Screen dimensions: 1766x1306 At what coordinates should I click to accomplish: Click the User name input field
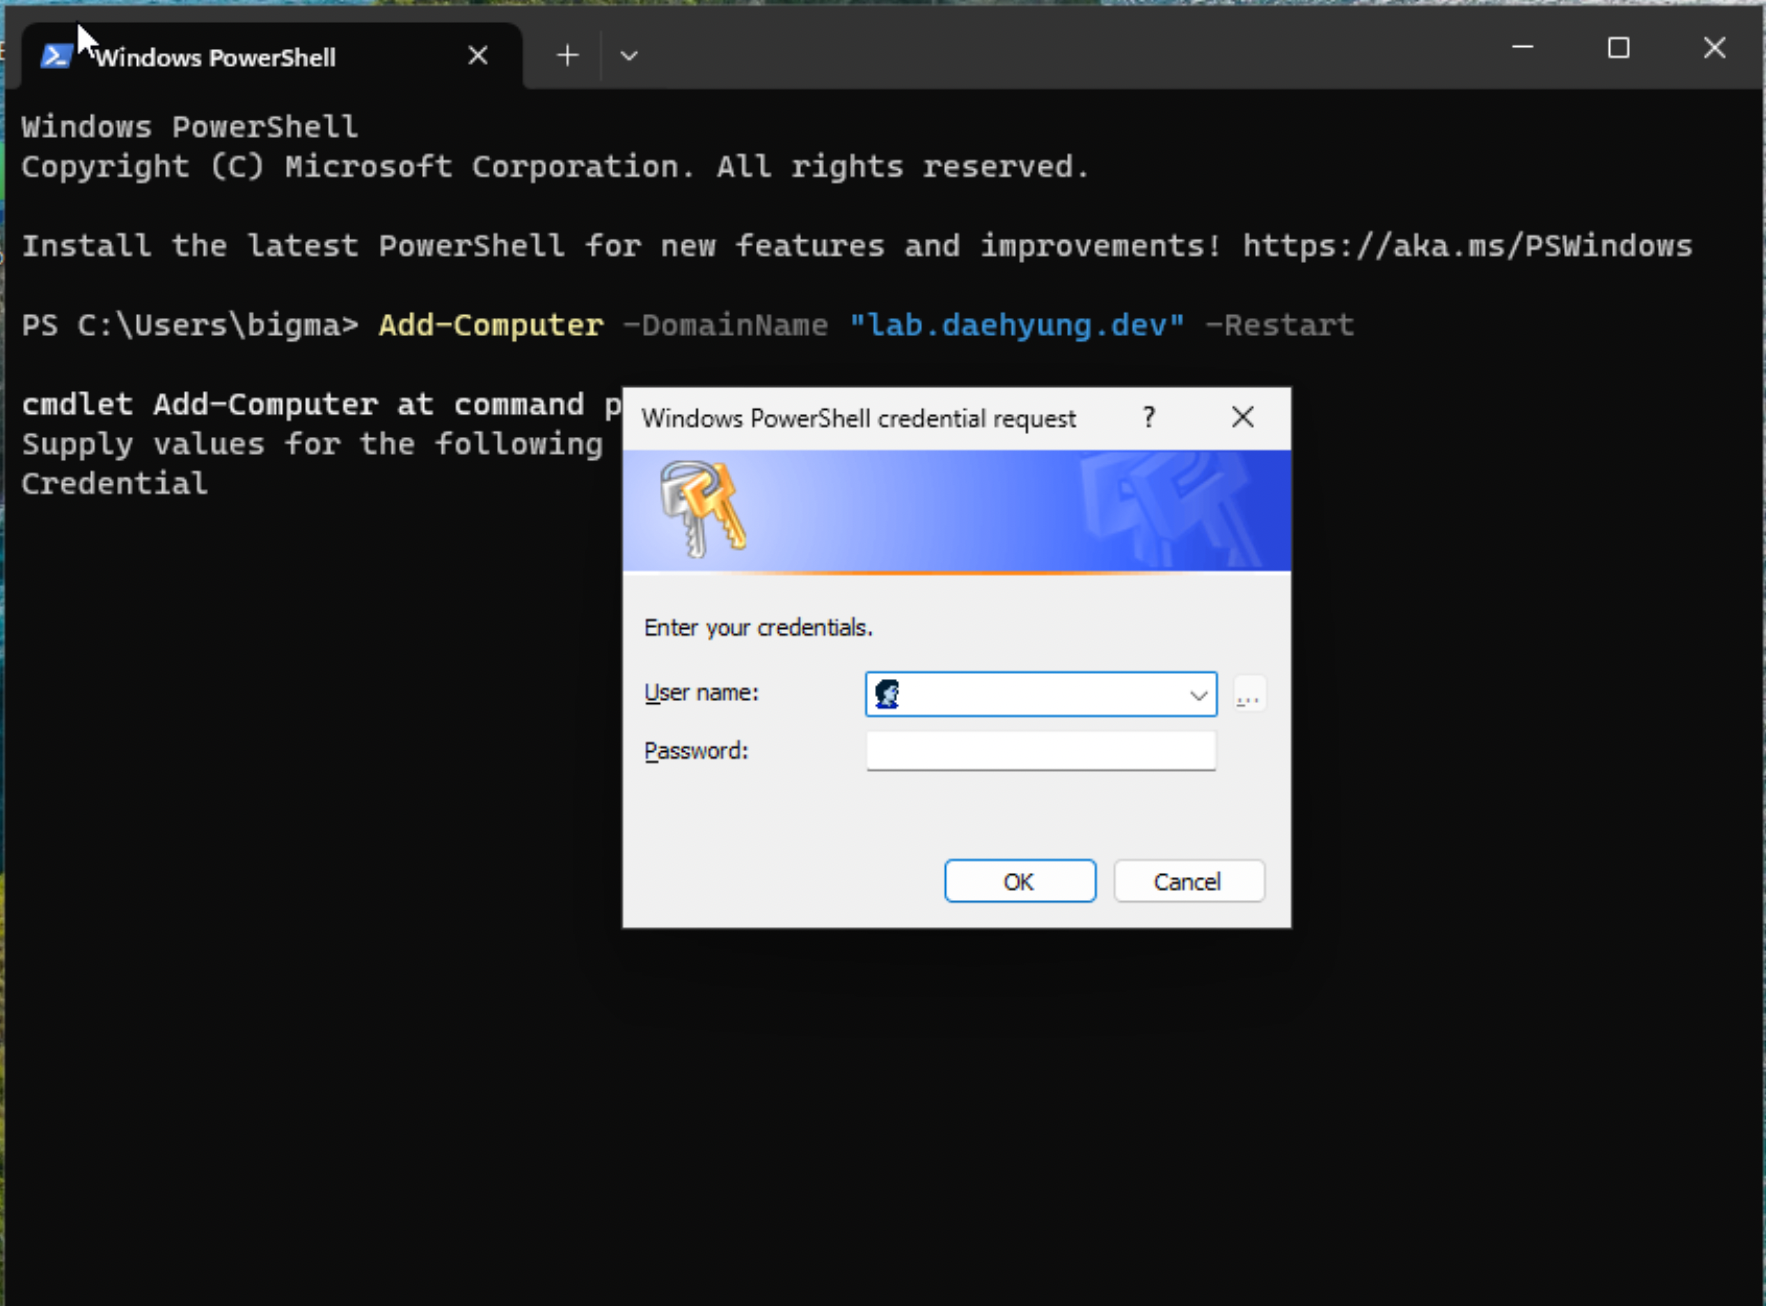pyautogui.click(x=1040, y=694)
